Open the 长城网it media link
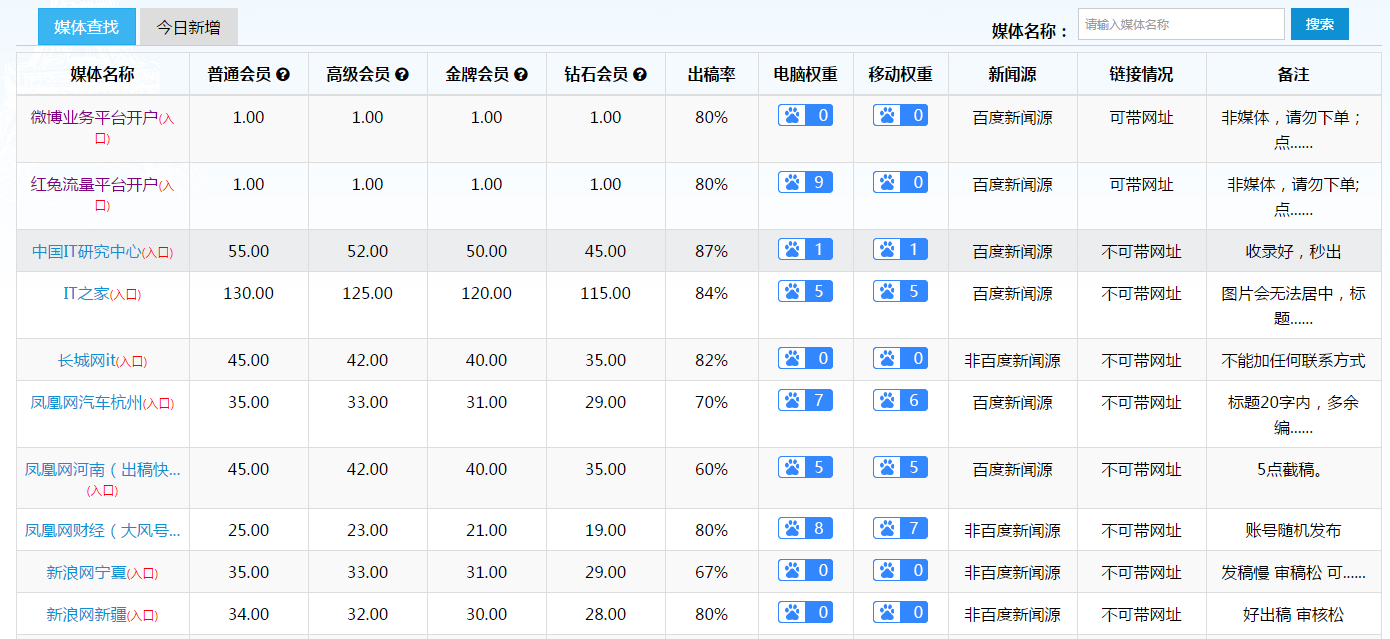The image size is (1390, 639). pos(87,361)
